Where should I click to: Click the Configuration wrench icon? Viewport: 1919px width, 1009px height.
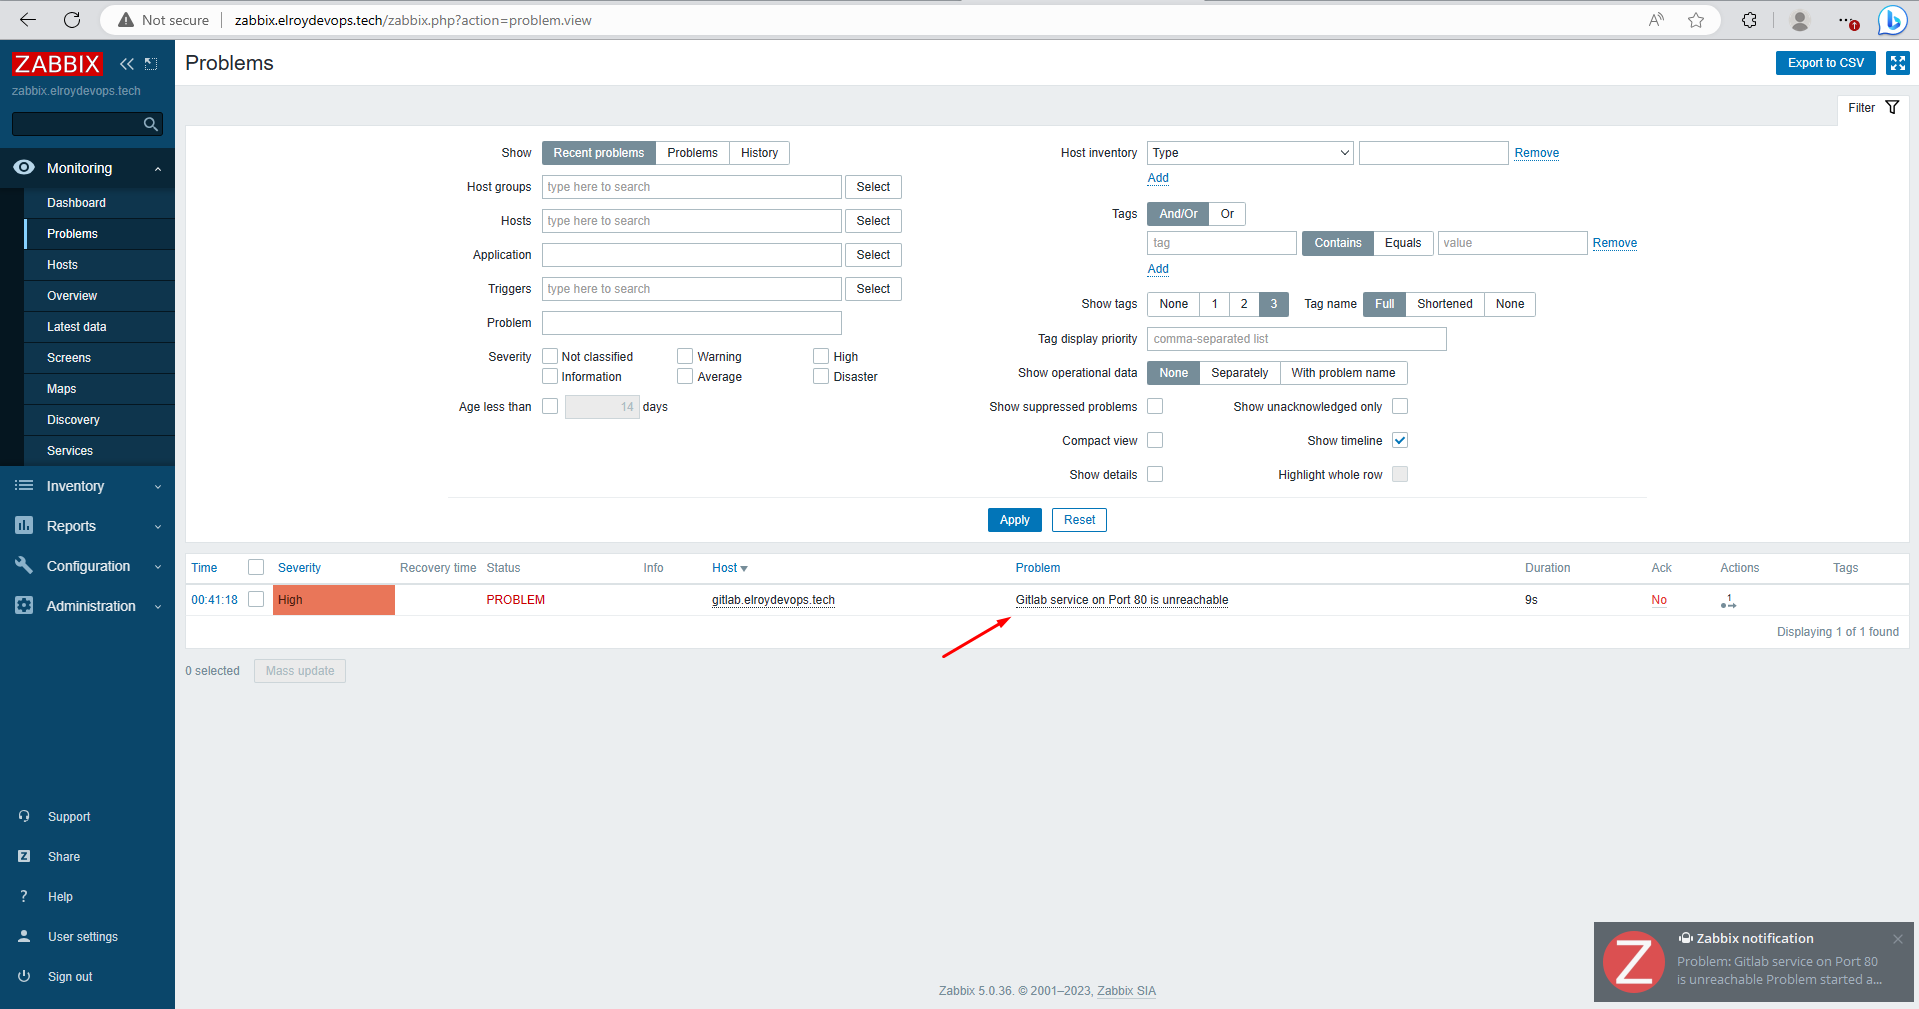[24, 565]
